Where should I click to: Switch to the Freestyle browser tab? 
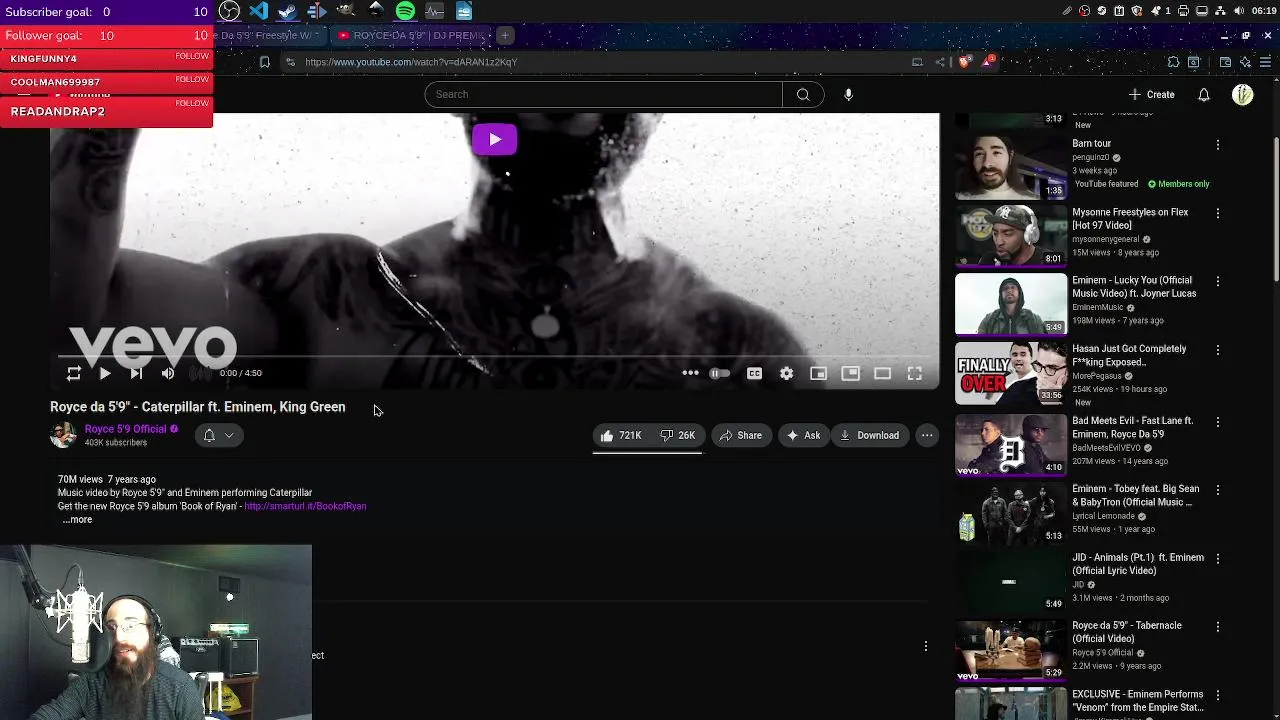268,35
